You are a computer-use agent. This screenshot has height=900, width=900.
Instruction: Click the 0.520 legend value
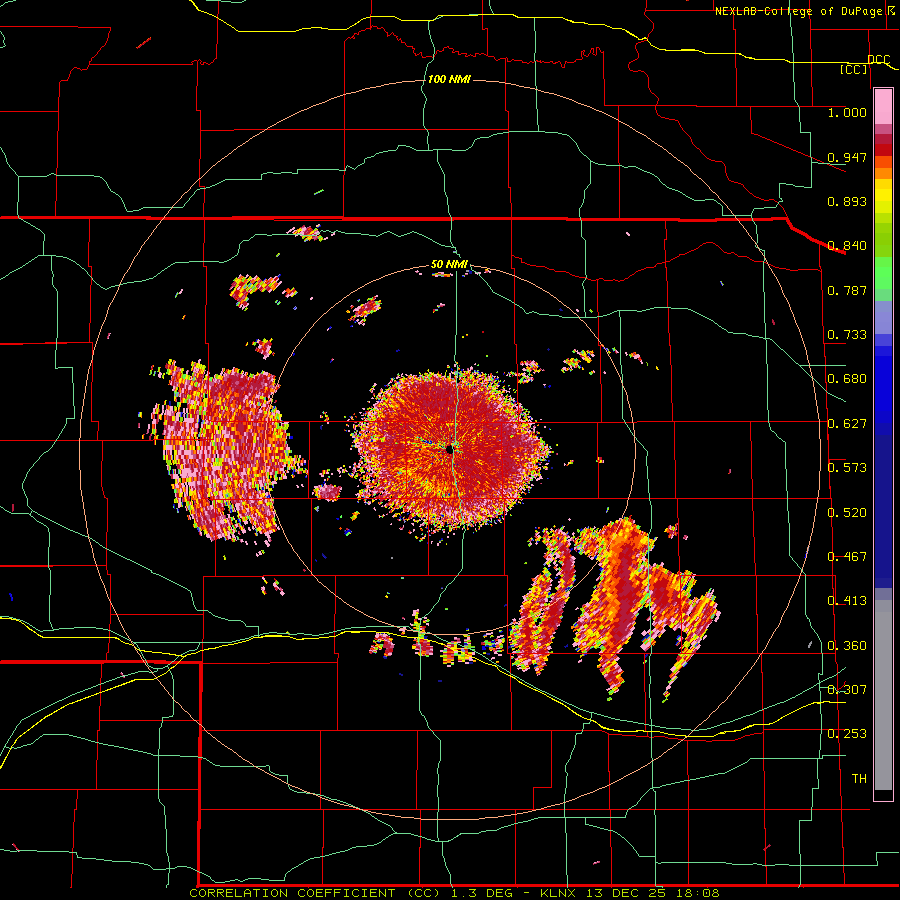tap(847, 513)
